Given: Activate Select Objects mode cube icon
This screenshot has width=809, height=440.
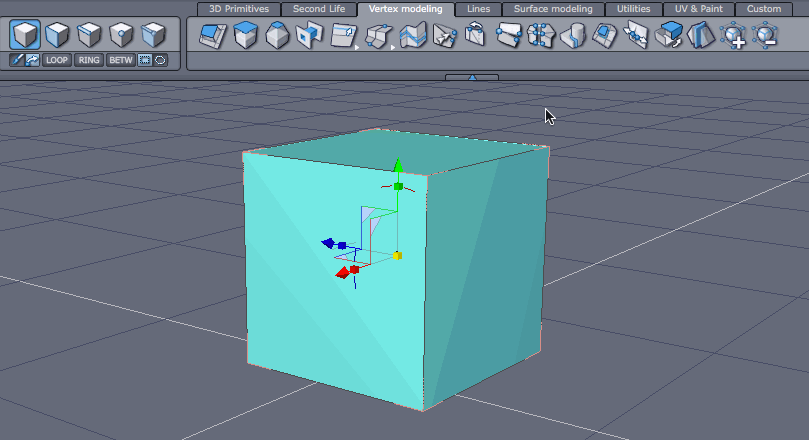Looking at the screenshot, I should [x=24, y=35].
